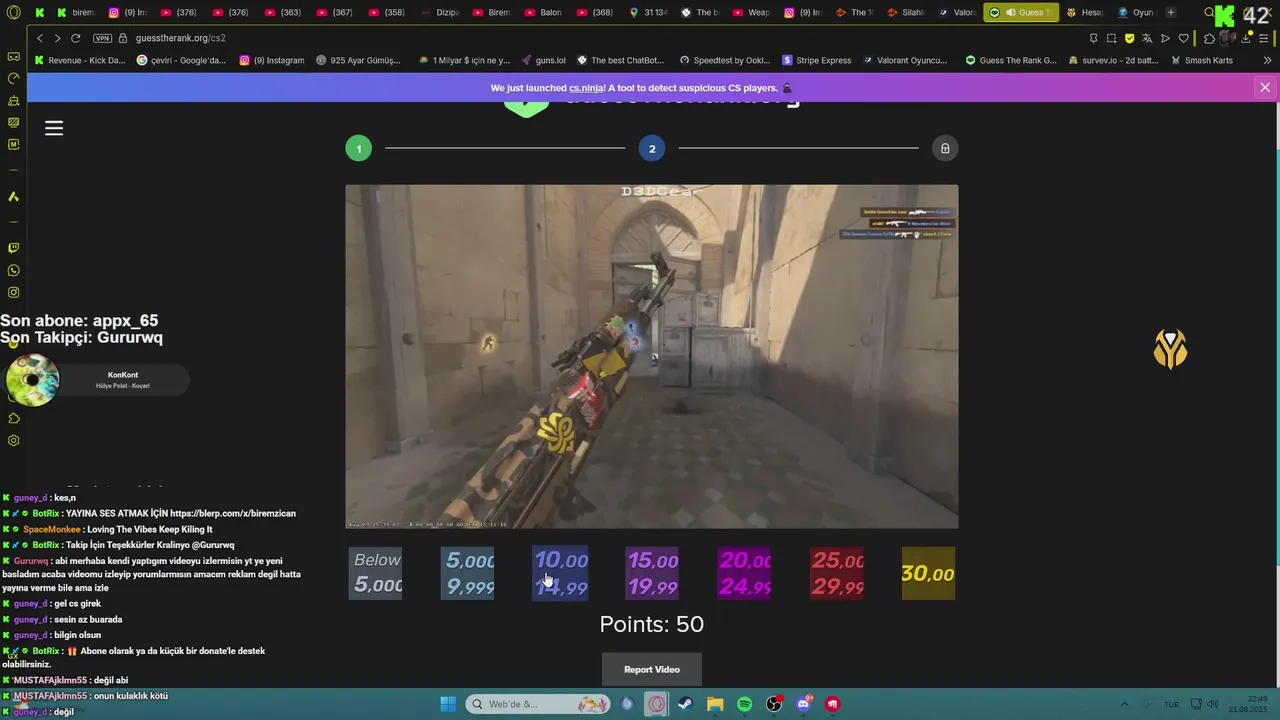Open the Windows Start menu

tap(448, 704)
